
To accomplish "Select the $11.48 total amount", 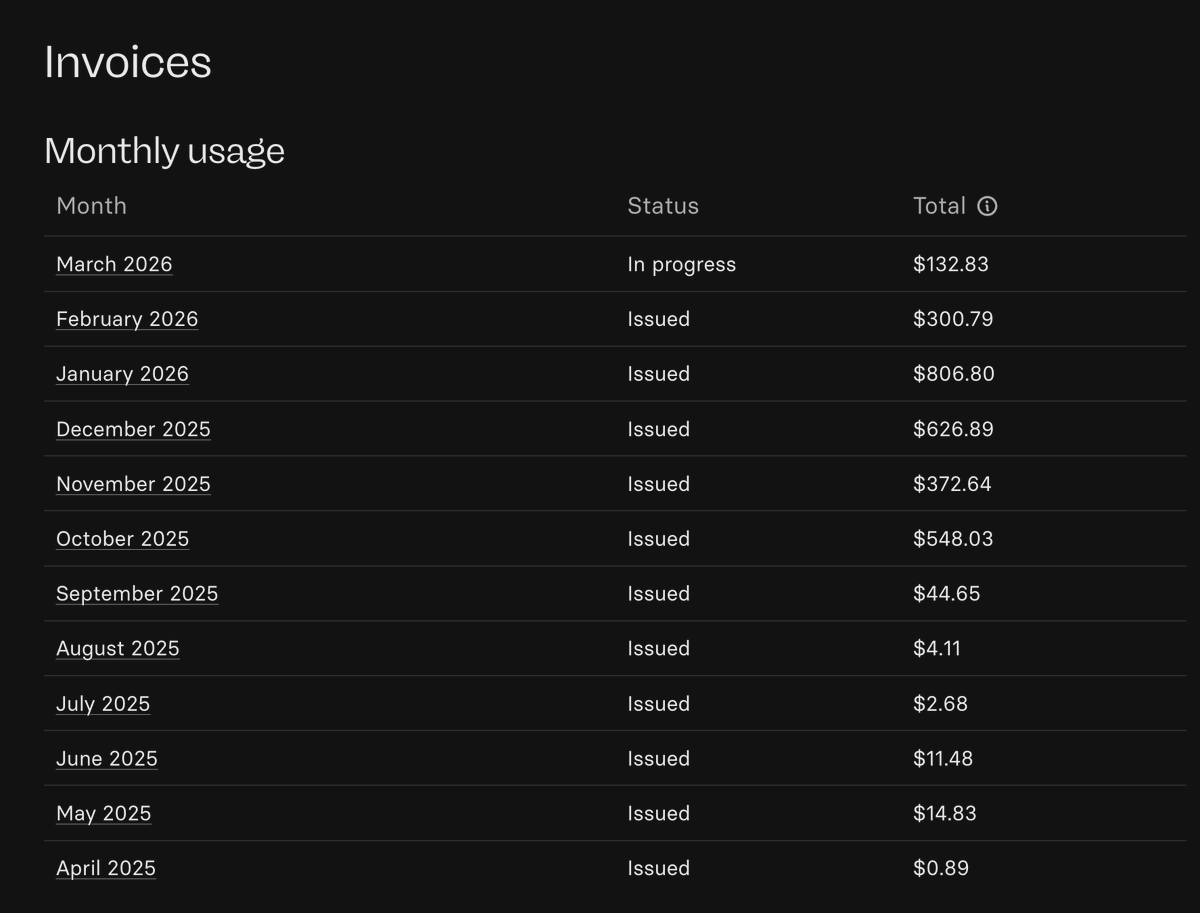I will (x=943, y=759).
